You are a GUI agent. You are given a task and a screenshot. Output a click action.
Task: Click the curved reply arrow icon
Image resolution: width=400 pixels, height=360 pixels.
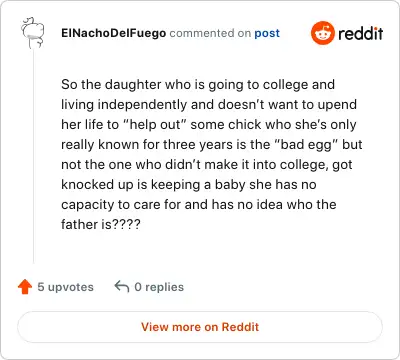pyautogui.click(x=122, y=287)
